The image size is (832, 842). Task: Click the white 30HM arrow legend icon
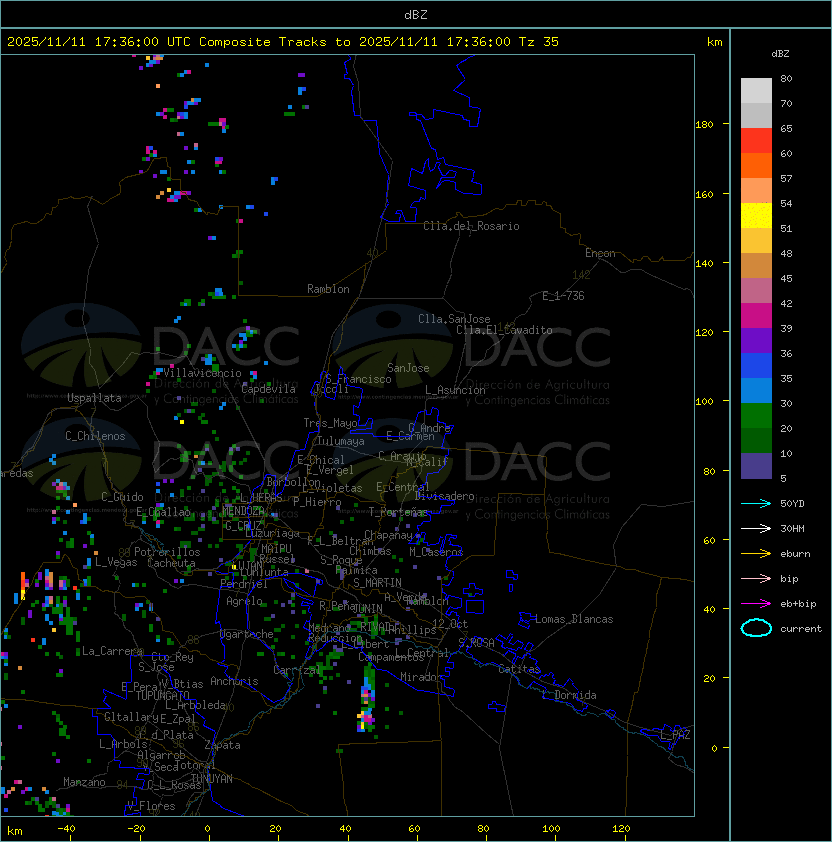756,528
